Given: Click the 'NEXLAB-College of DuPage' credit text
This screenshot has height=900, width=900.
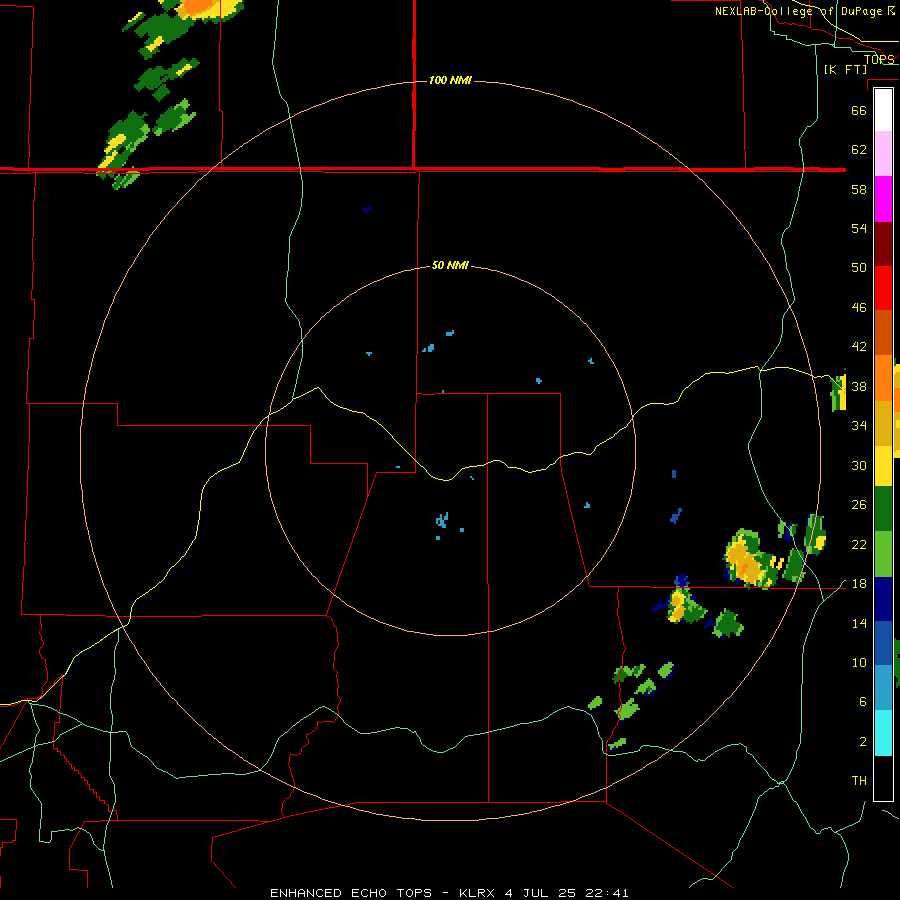Looking at the screenshot, I should coord(800,11).
